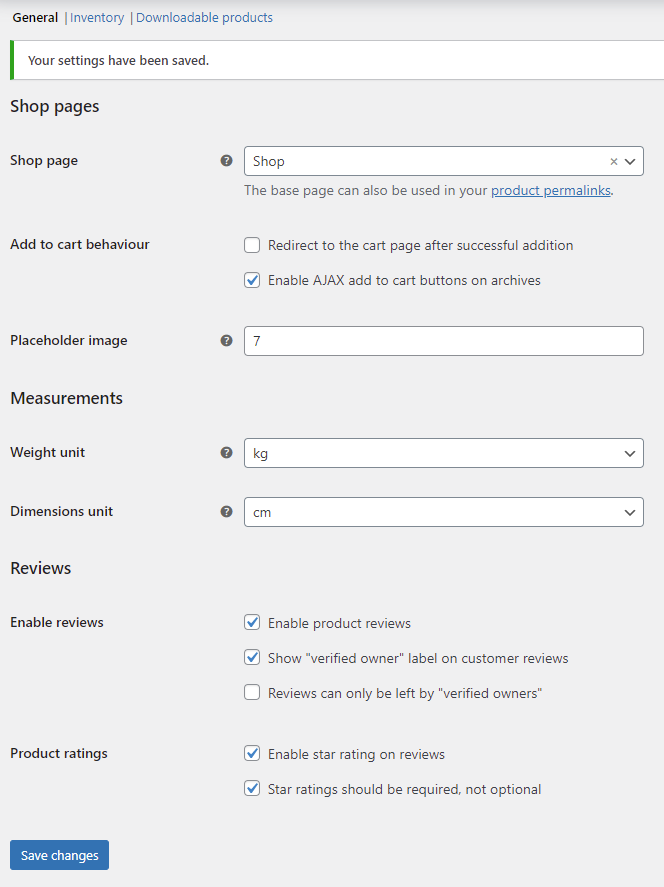Open the Weight unit kg dropdown
Image resolution: width=664 pixels, height=887 pixels.
[x=444, y=453]
